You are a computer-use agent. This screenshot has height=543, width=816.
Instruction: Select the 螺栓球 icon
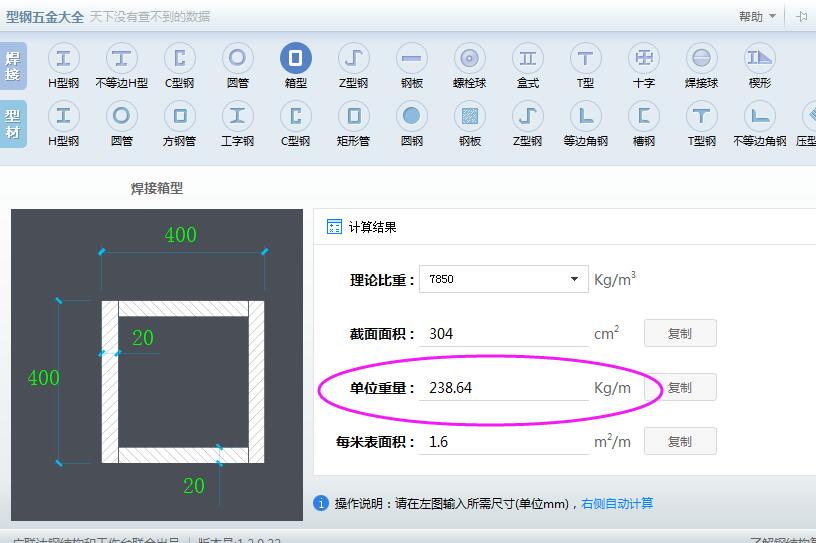click(469, 58)
